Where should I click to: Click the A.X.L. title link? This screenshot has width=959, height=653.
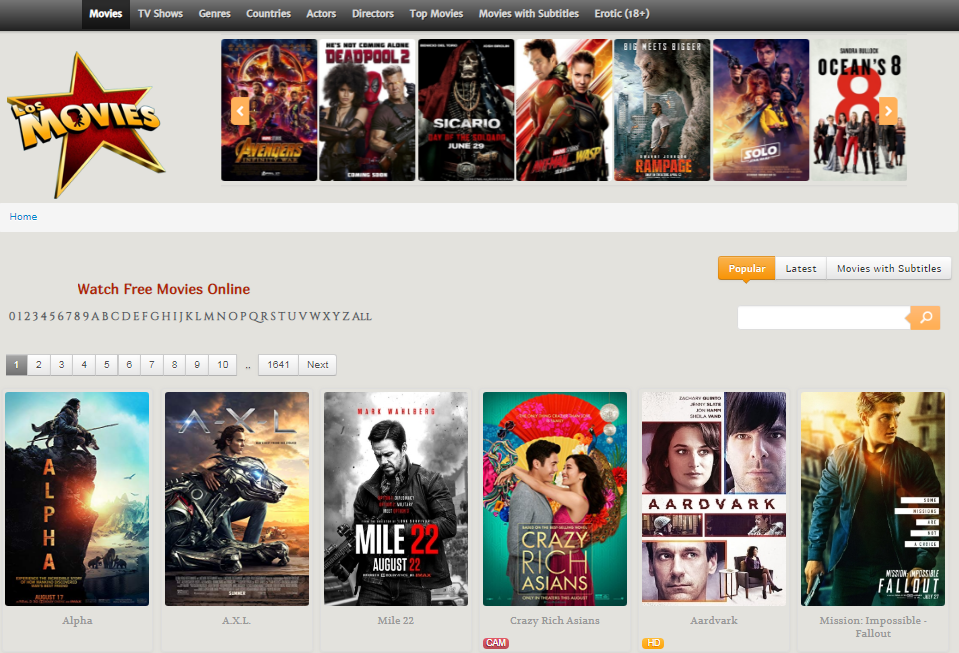(x=237, y=621)
